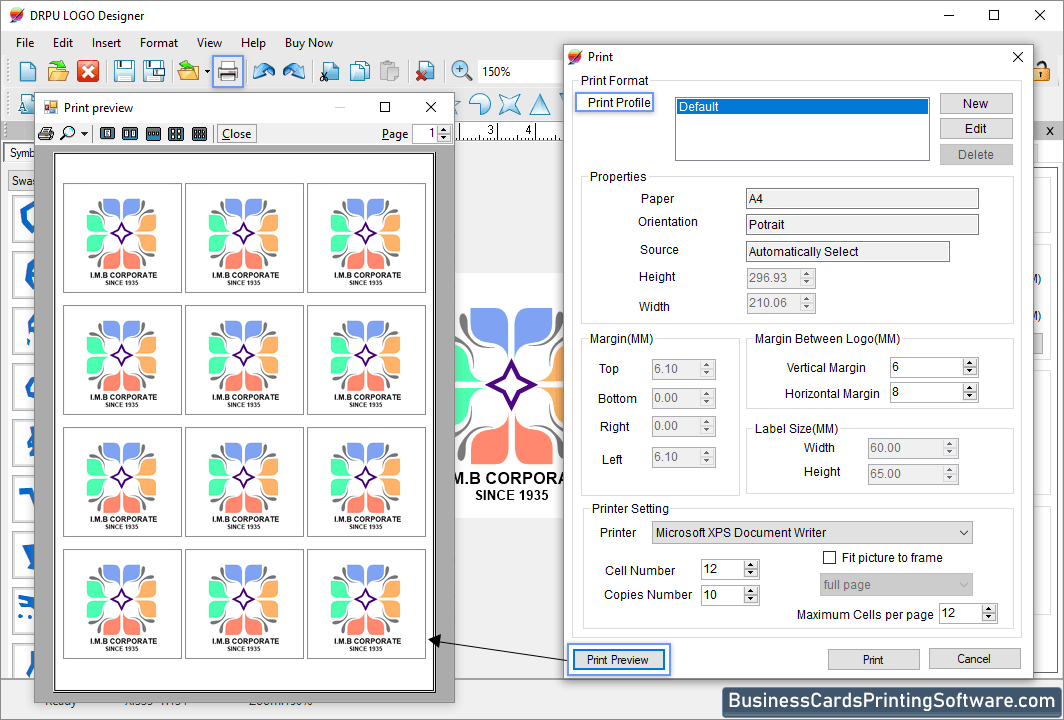The width and height of the screenshot is (1064, 720).
Task: Click the red X close document icon
Action: (x=88, y=71)
